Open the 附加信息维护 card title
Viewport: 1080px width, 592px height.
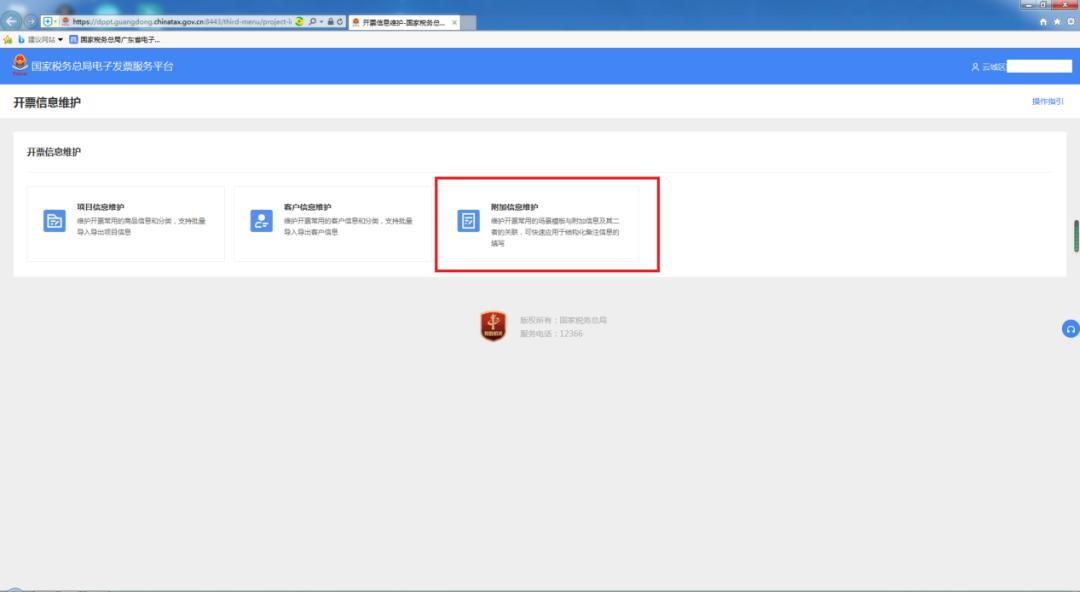tap(515, 207)
